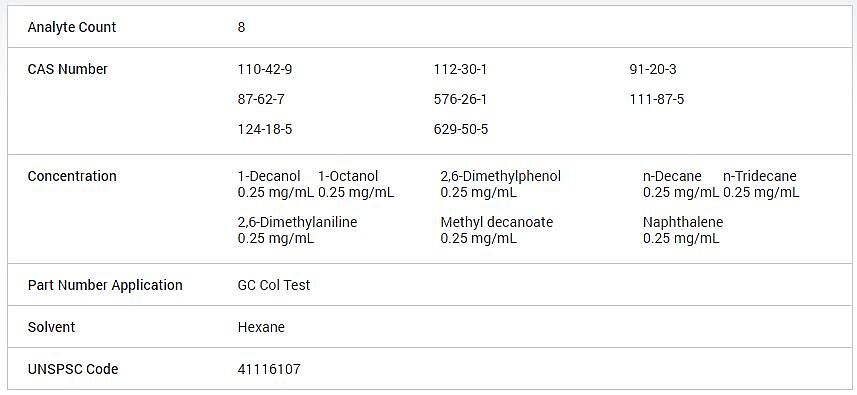
Task: Click CAS number 91-20-3
Action: [x=653, y=69]
